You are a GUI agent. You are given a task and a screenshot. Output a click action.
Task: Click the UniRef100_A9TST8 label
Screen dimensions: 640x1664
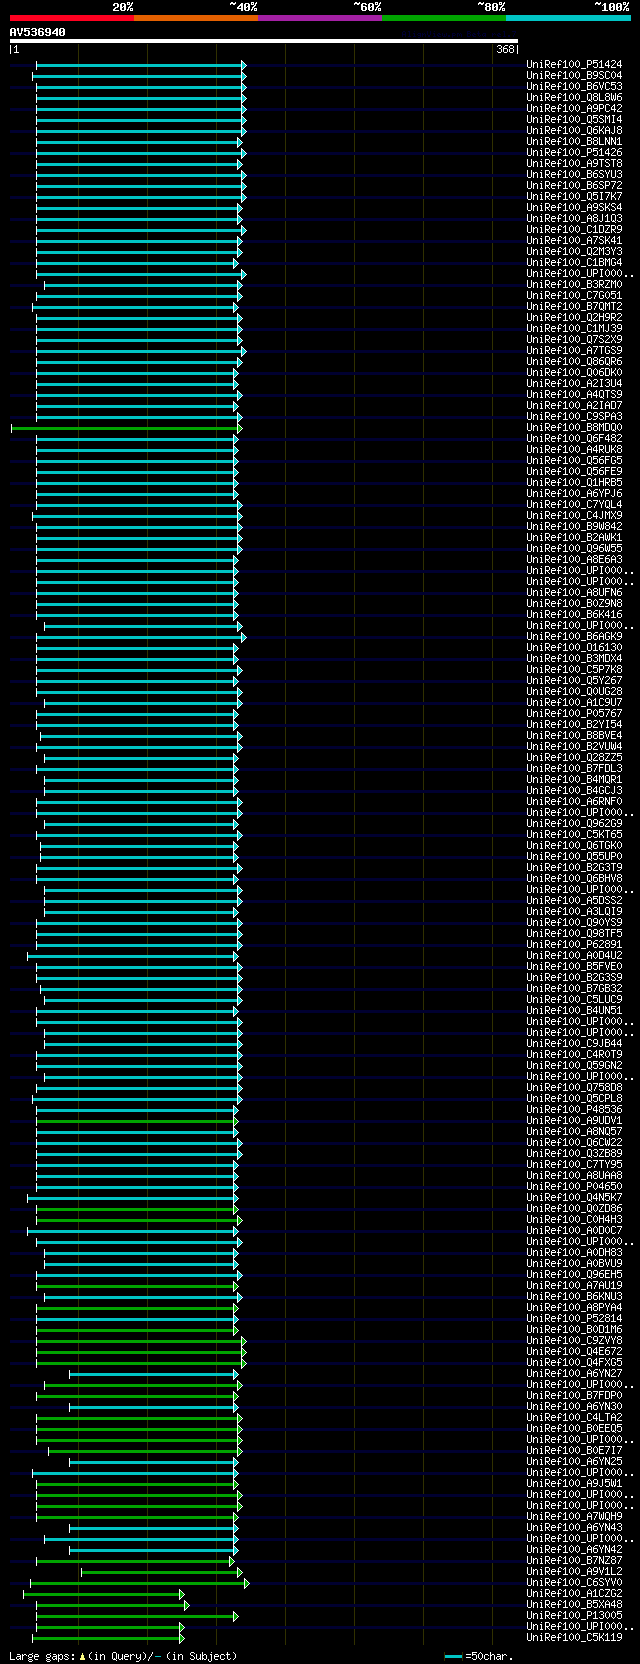[x=574, y=164]
